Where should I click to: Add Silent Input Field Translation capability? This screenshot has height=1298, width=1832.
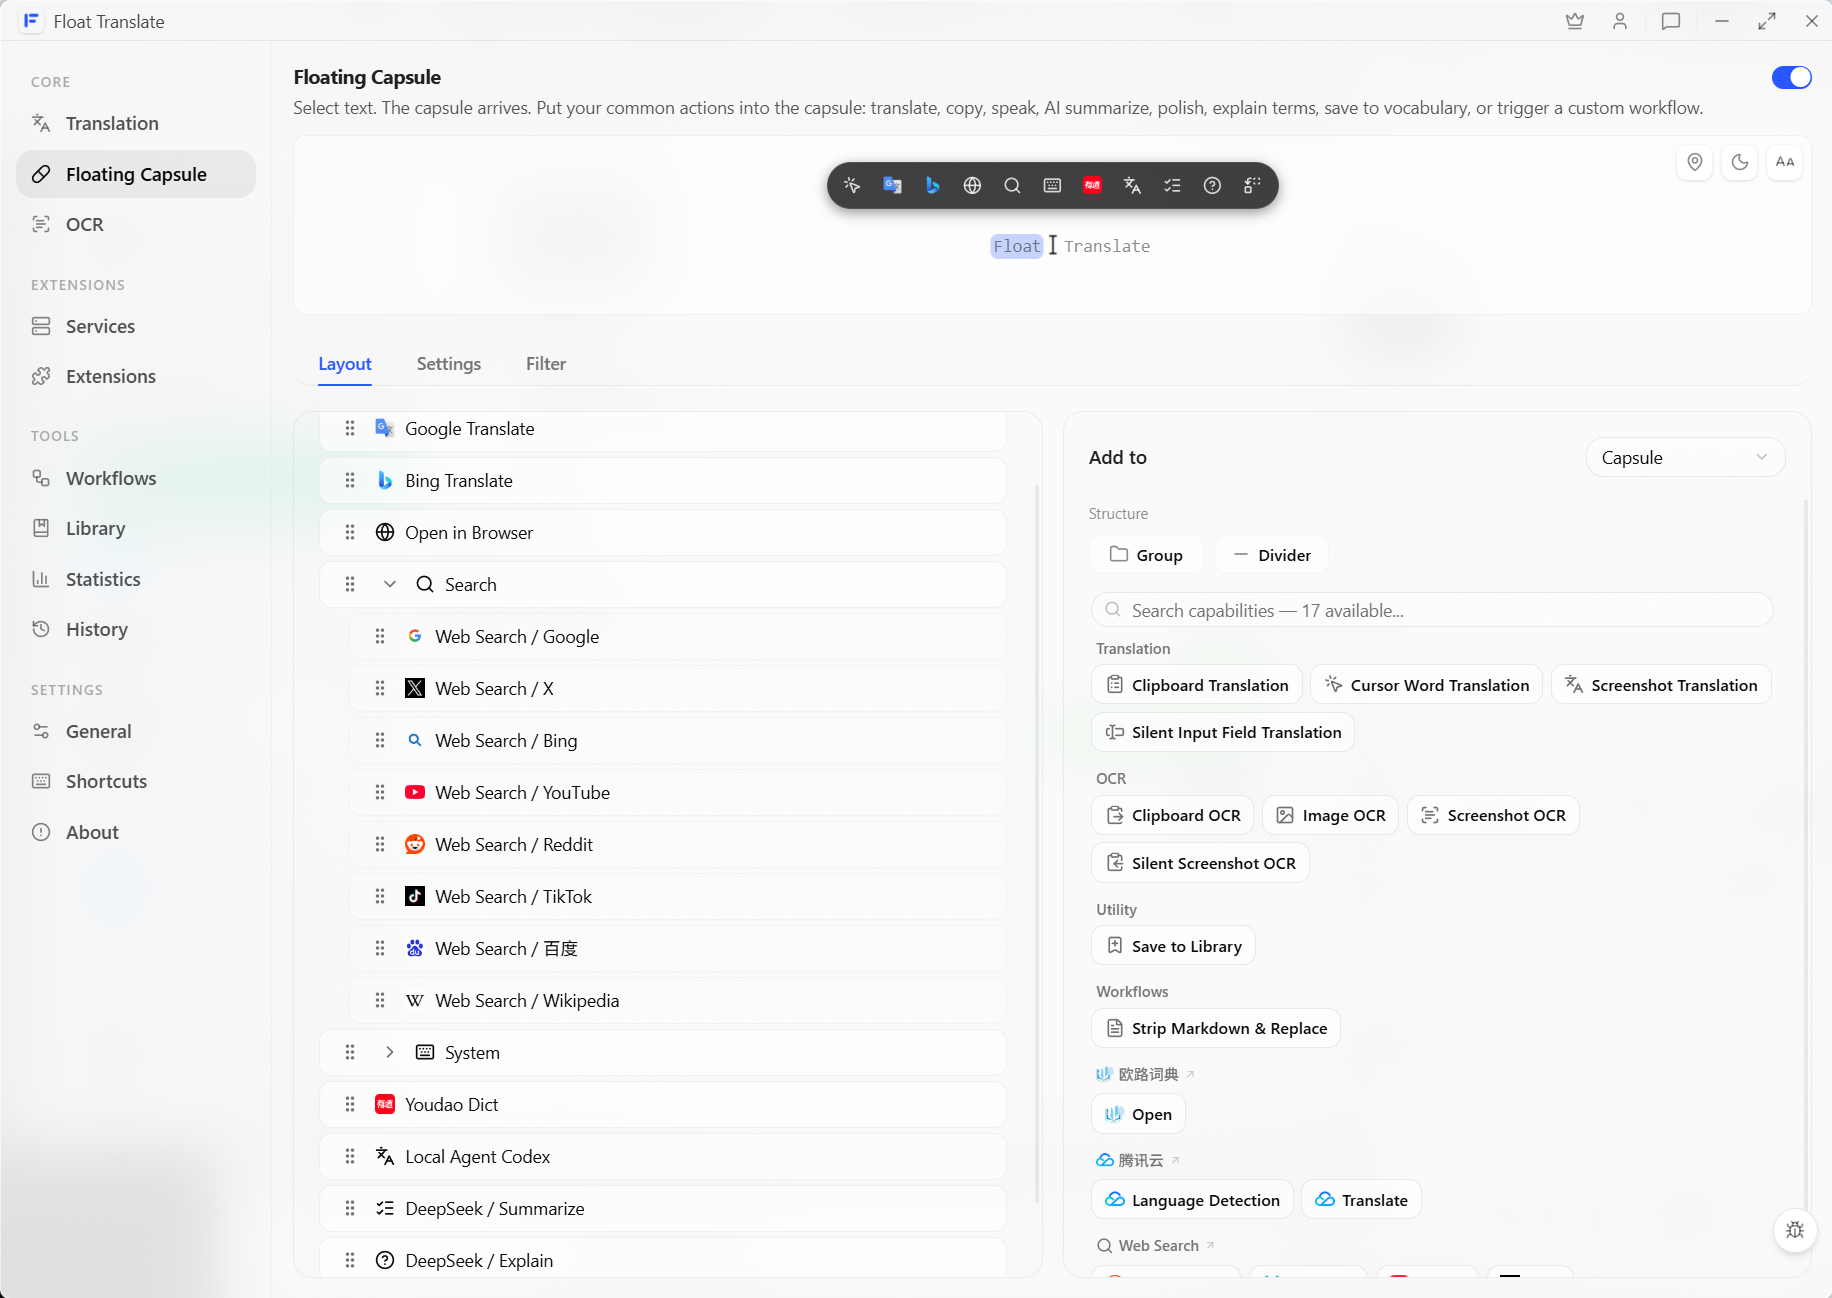click(1223, 732)
